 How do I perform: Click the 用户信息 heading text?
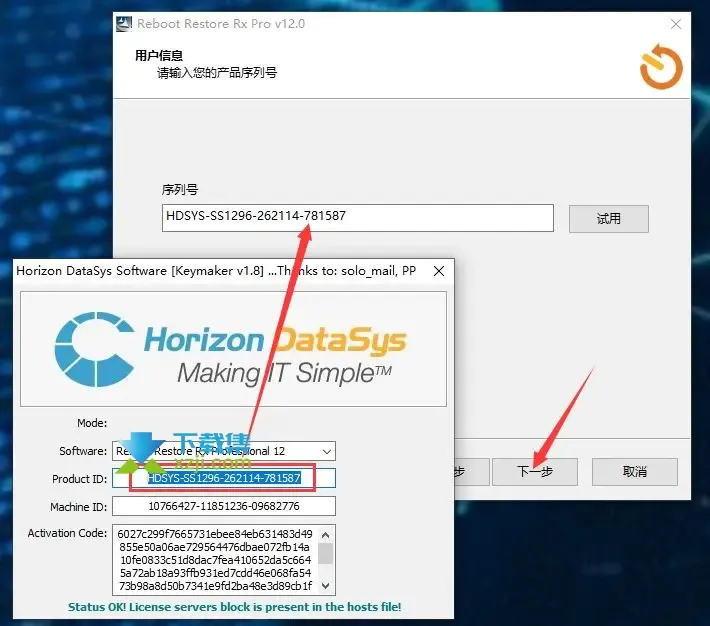click(x=159, y=56)
